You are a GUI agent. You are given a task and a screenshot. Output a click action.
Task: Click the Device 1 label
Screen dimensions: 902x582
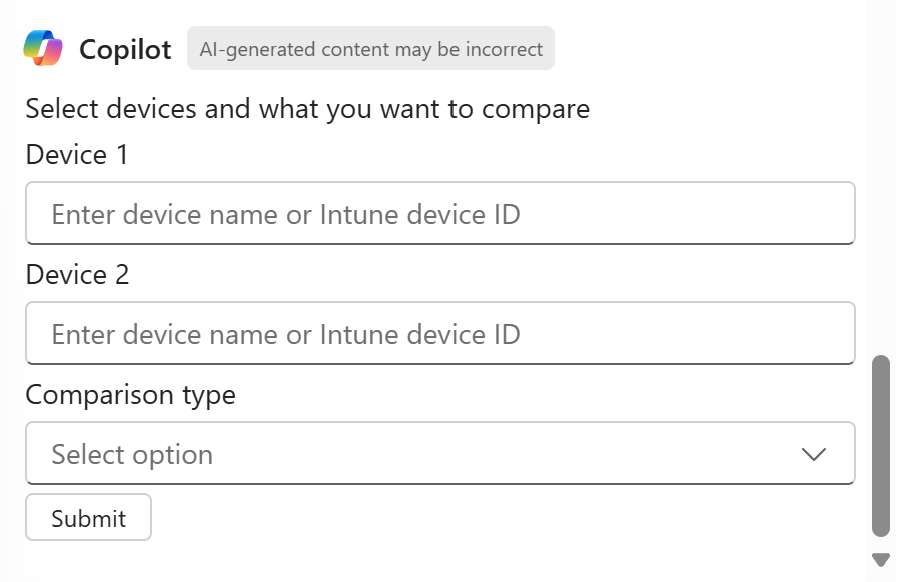[x=70, y=155]
